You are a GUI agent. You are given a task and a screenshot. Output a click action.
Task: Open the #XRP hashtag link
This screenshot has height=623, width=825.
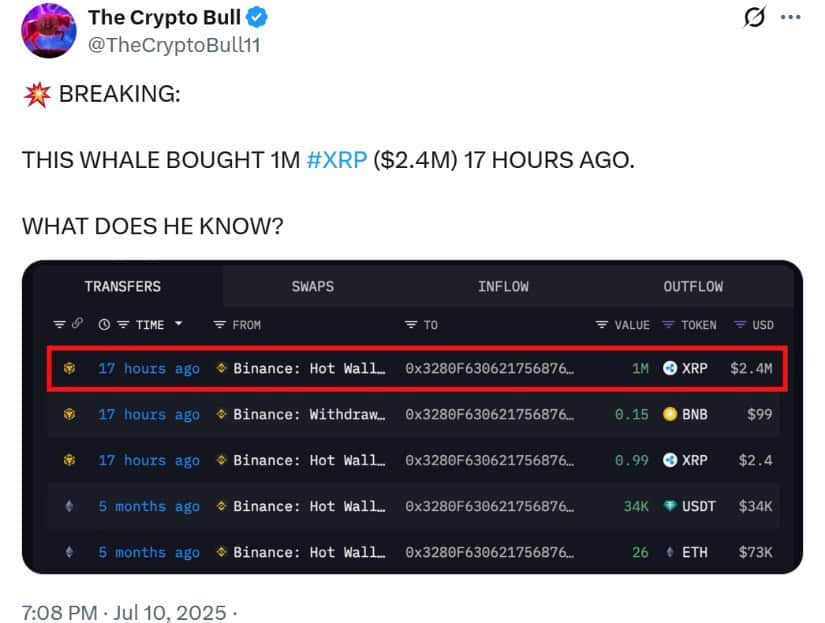[x=337, y=160]
